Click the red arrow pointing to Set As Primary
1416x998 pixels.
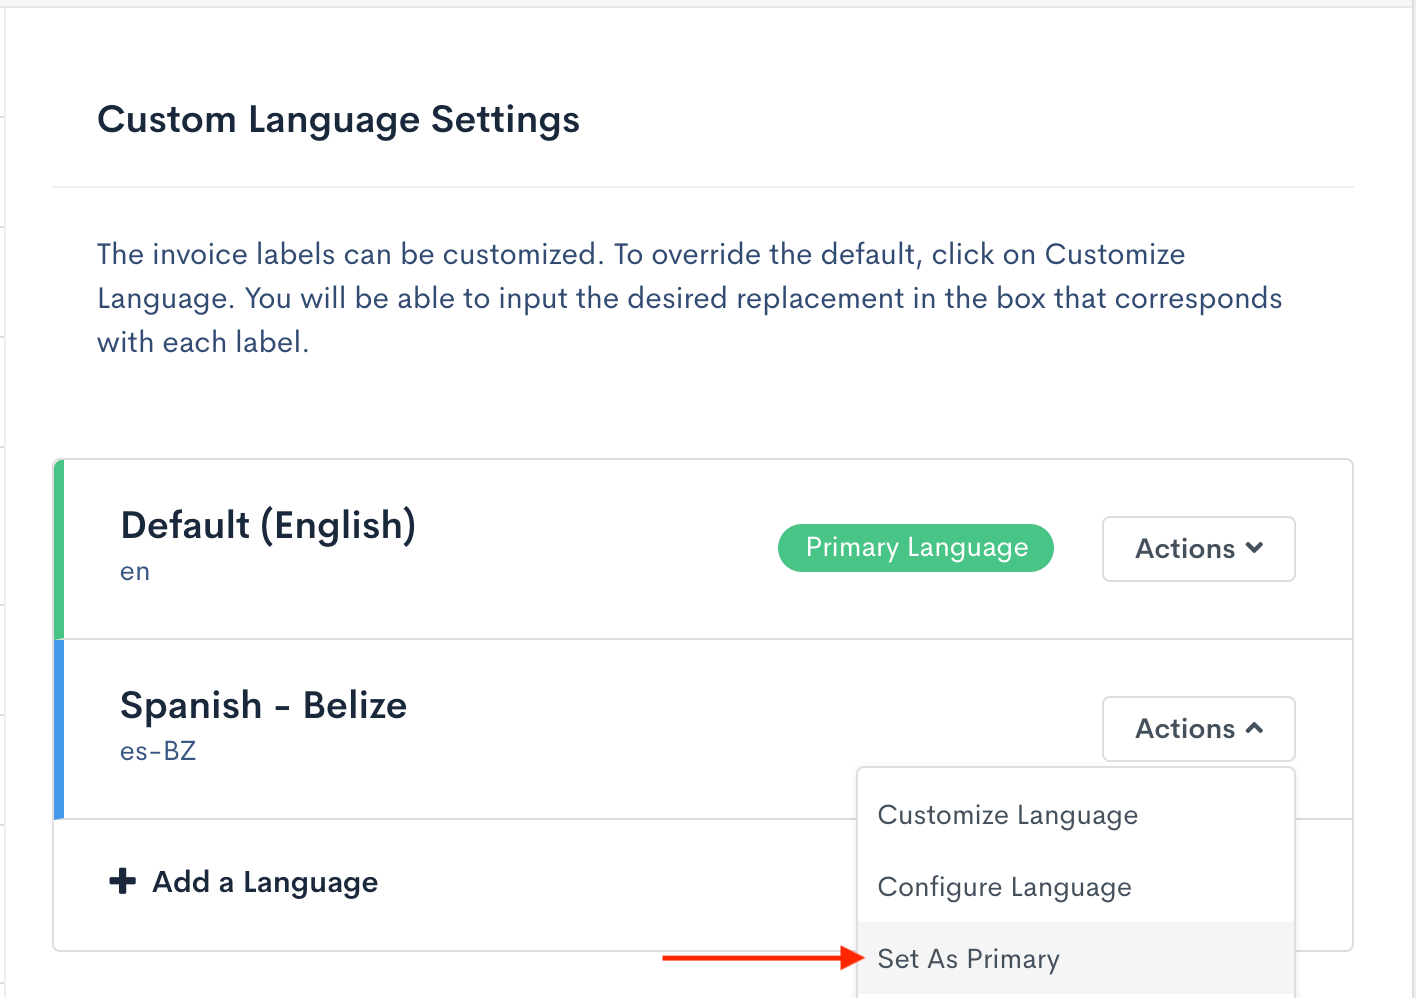click(760, 958)
